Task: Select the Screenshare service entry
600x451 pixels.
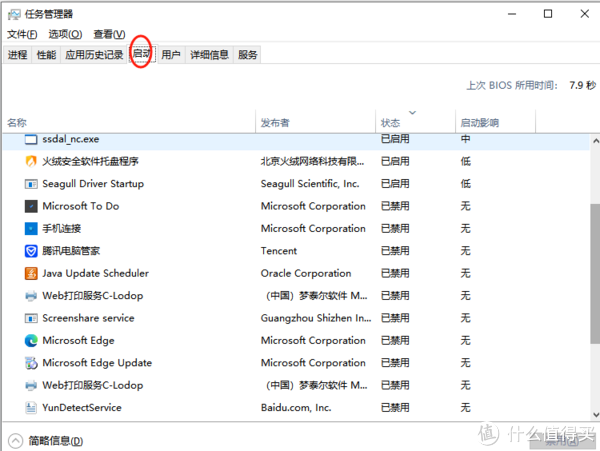Action: 88,318
